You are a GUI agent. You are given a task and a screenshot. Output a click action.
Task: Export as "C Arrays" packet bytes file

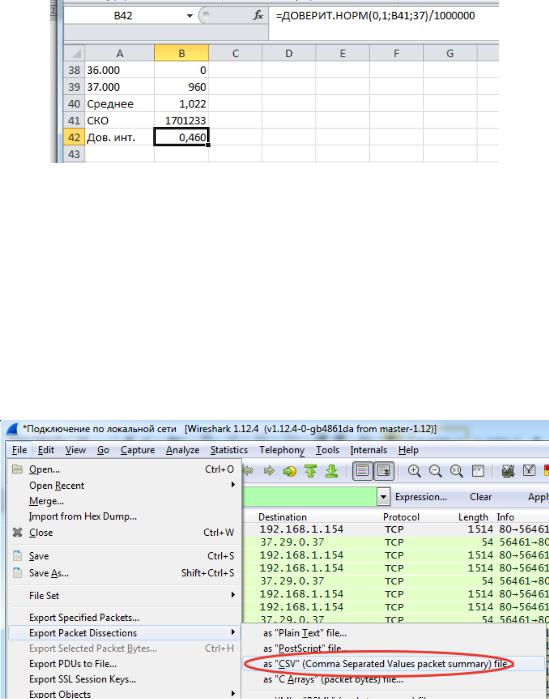pyautogui.click(x=333, y=680)
